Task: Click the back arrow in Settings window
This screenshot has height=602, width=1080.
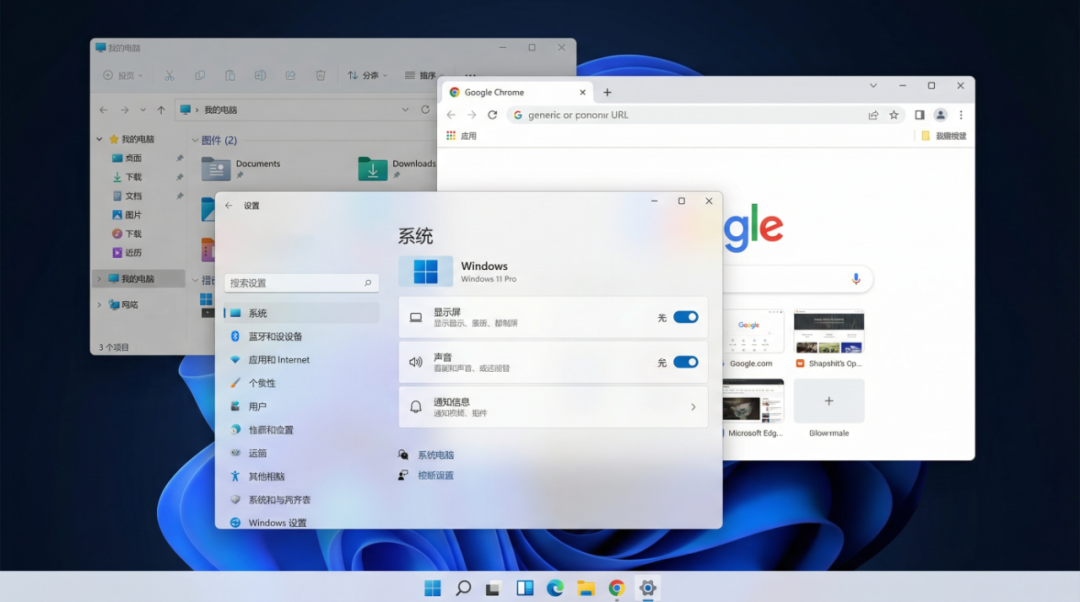Action: click(229, 205)
